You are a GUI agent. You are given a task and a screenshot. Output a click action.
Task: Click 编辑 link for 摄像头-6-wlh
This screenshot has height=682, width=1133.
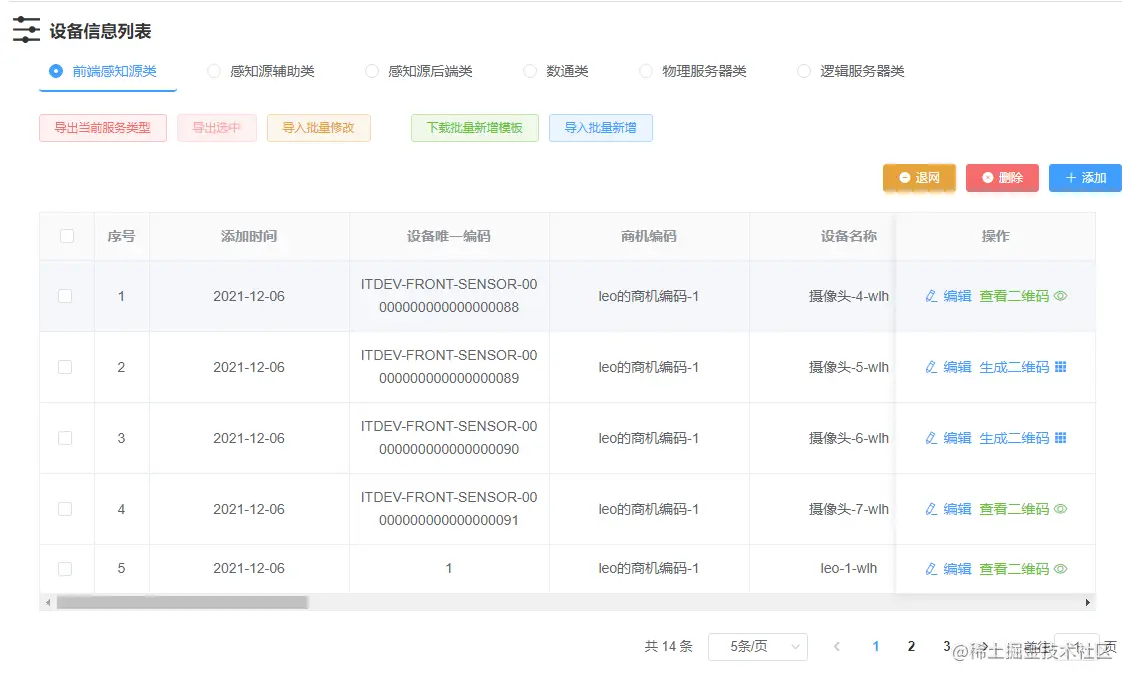tap(957, 438)
